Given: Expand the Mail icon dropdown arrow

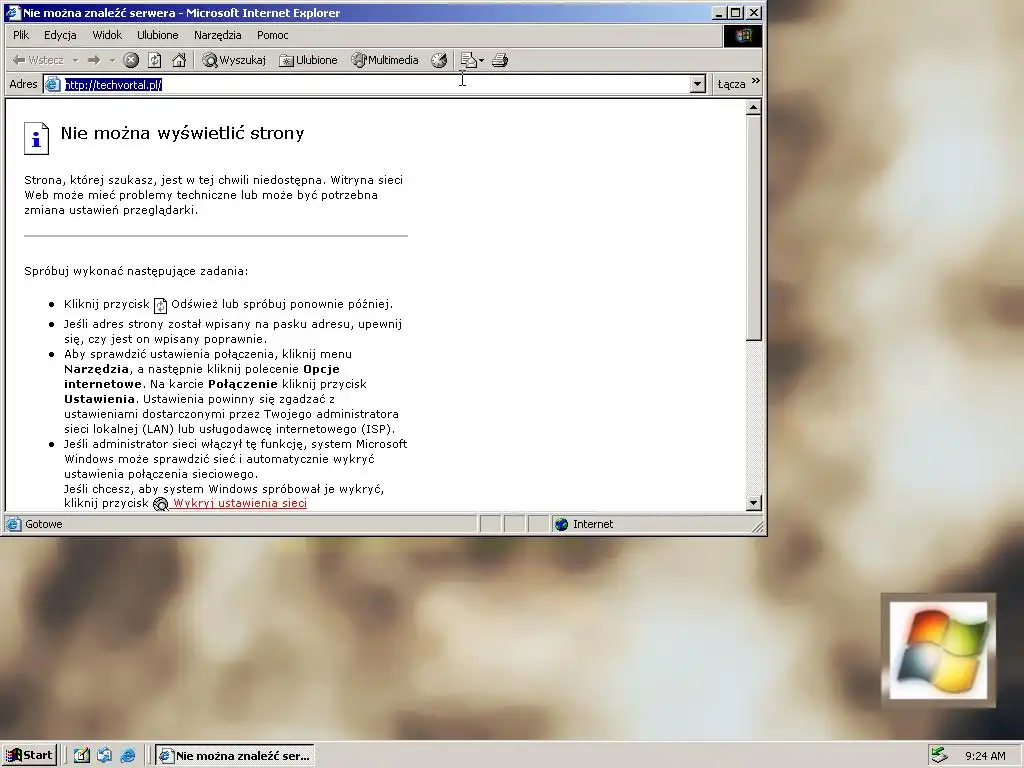Looking at the screenshot, I should [x=482, y=60].
